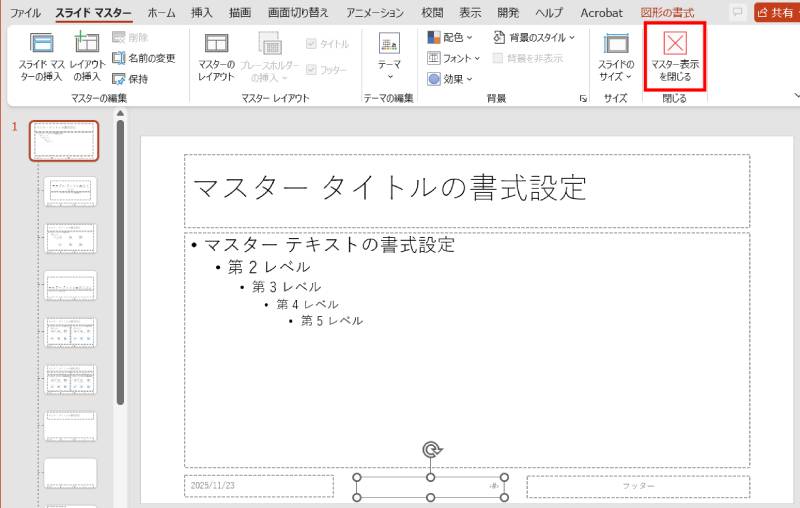Select the third layout thumbnail under master
800x508 pixels.
coord(70,286)
